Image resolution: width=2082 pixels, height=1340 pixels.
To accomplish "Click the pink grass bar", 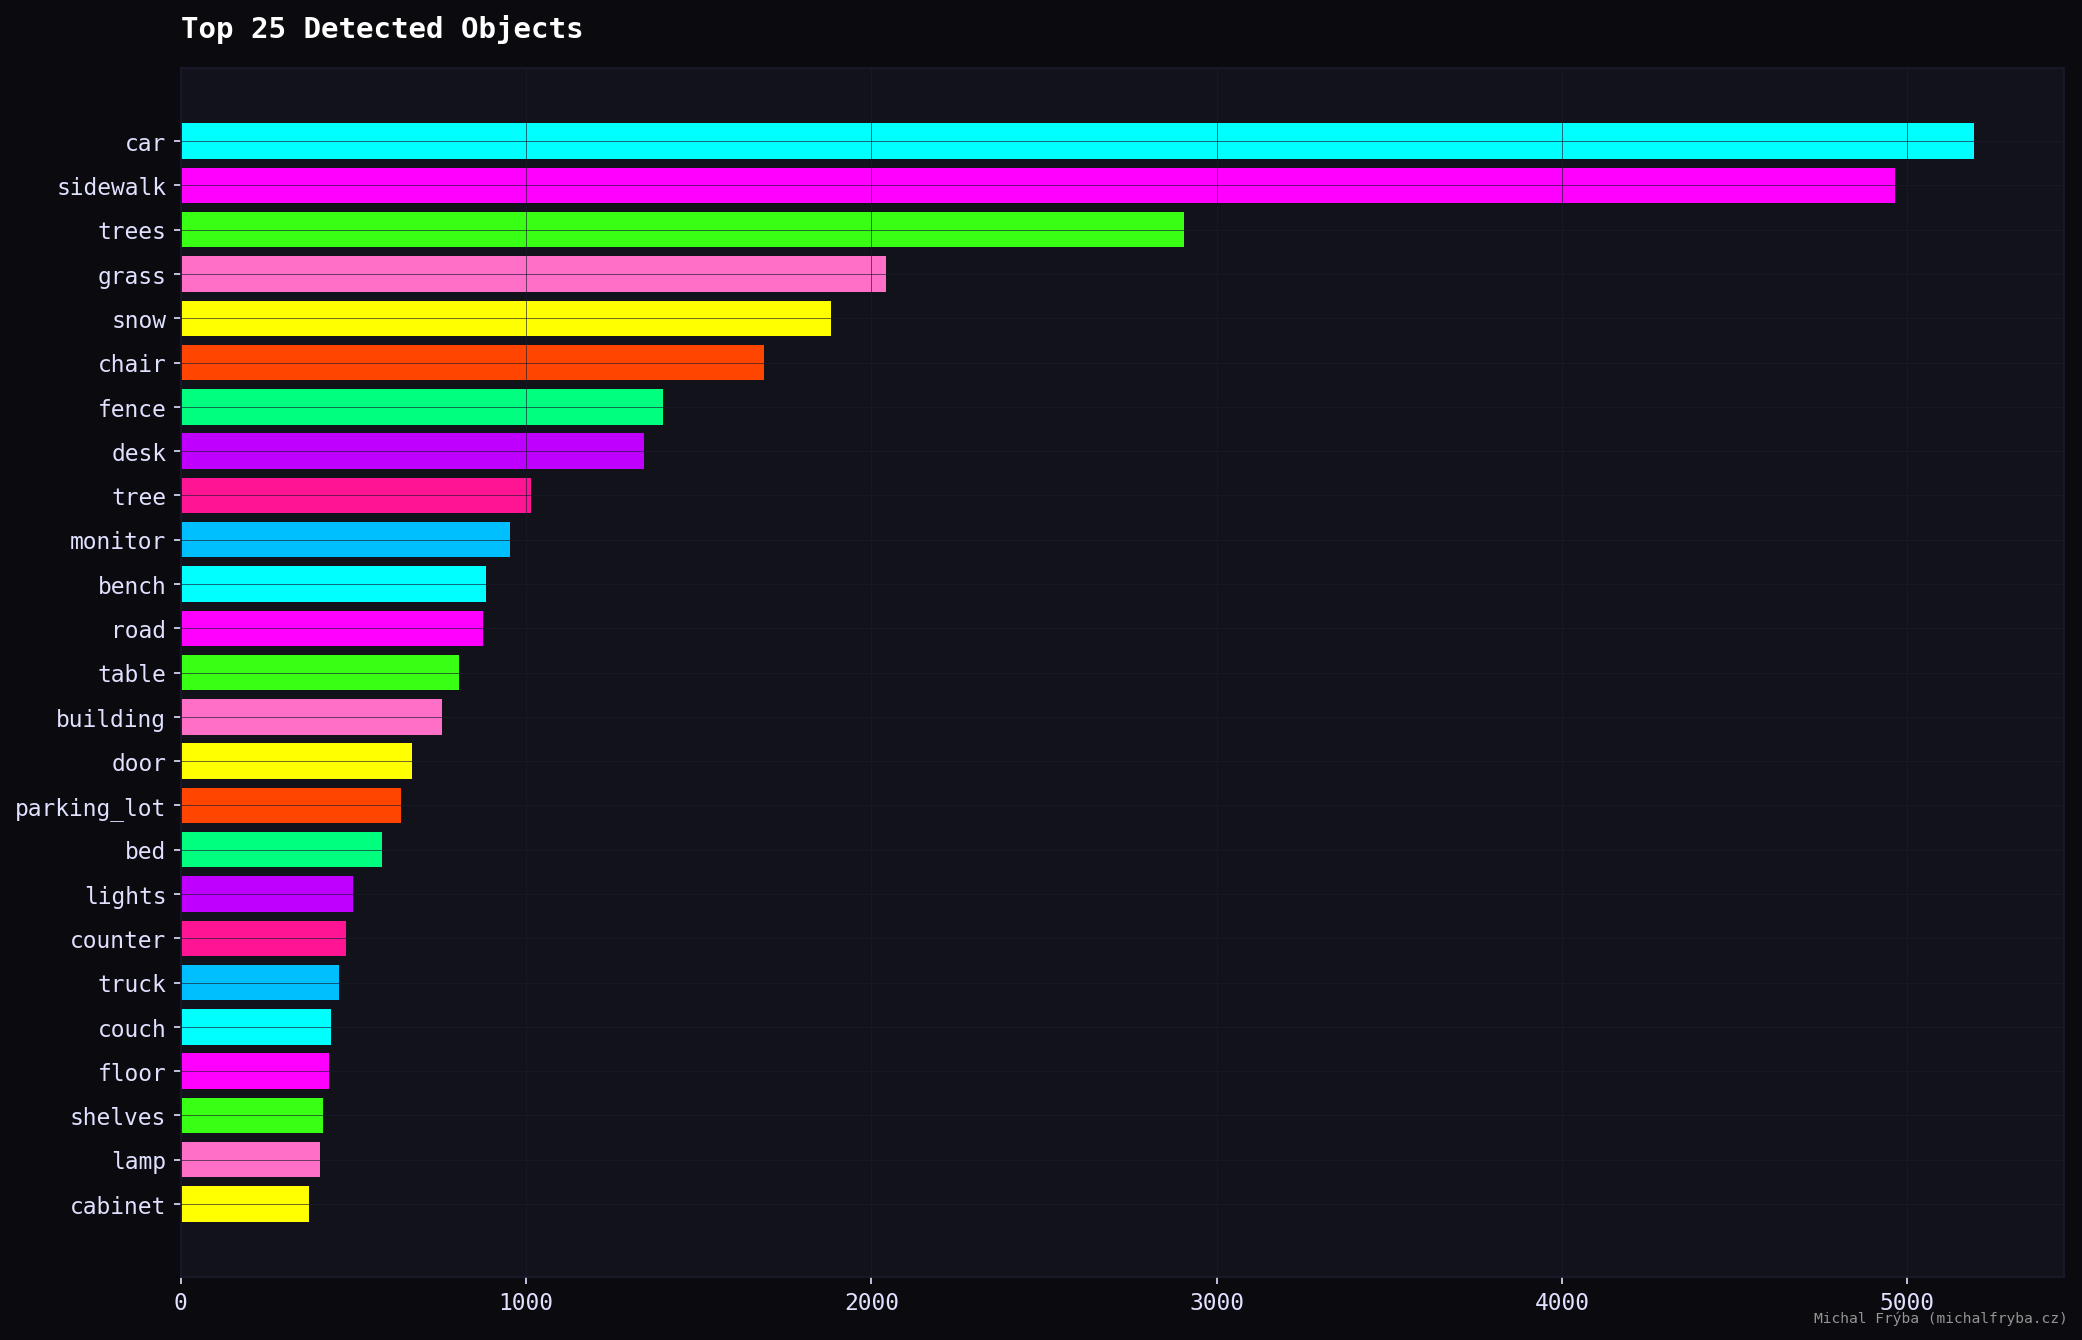I will tap(533, 274).
